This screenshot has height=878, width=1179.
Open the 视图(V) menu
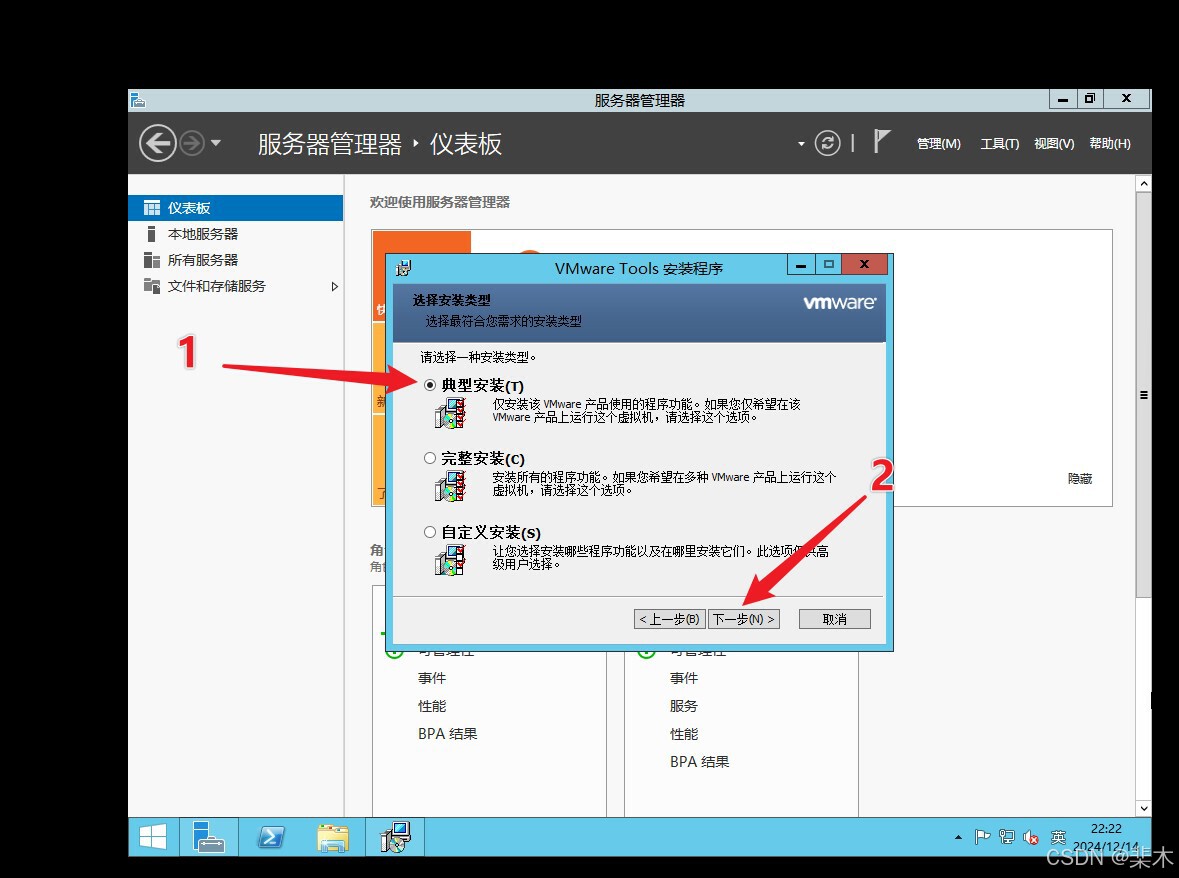(1053, 144)
